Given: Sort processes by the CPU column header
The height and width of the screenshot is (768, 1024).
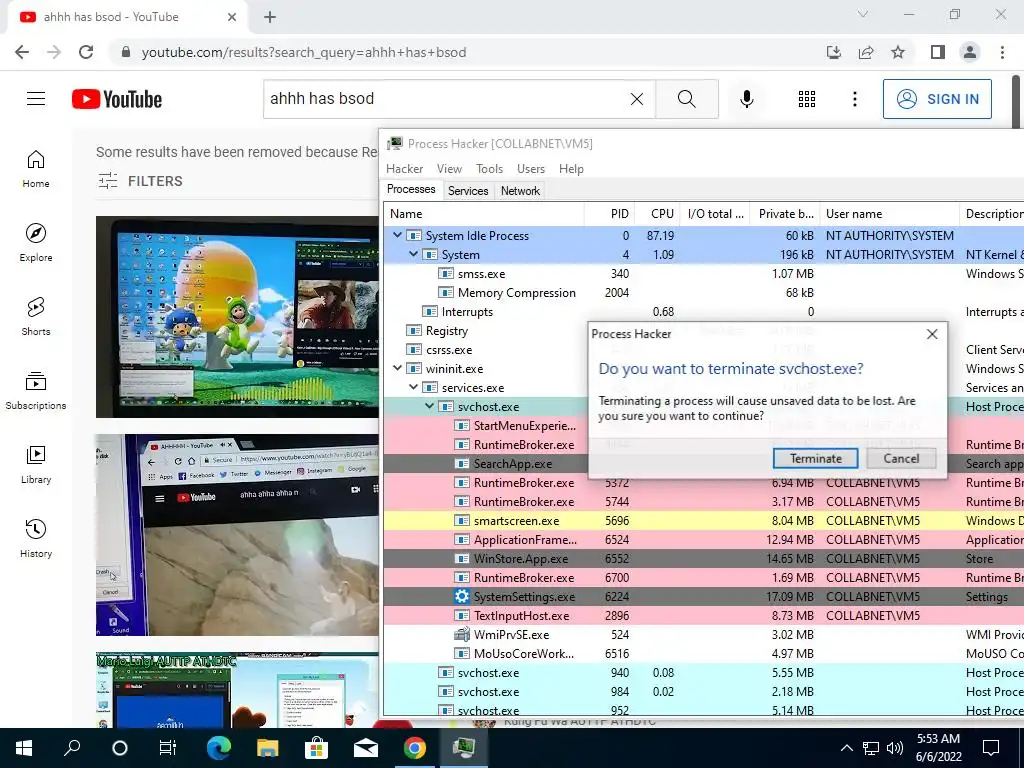Looking at the screenshot, I should 656,214.
